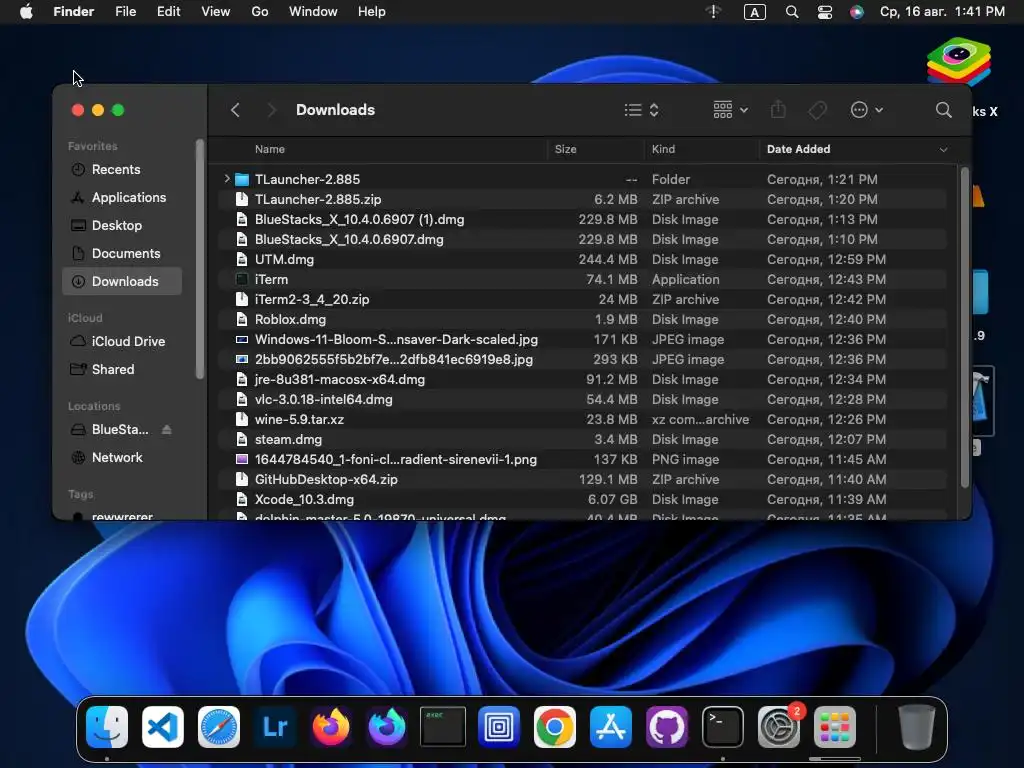Viewport: 1024px width, 768px height.
Task: Open Finder from the Dock
Action: [x=107, y=727]
